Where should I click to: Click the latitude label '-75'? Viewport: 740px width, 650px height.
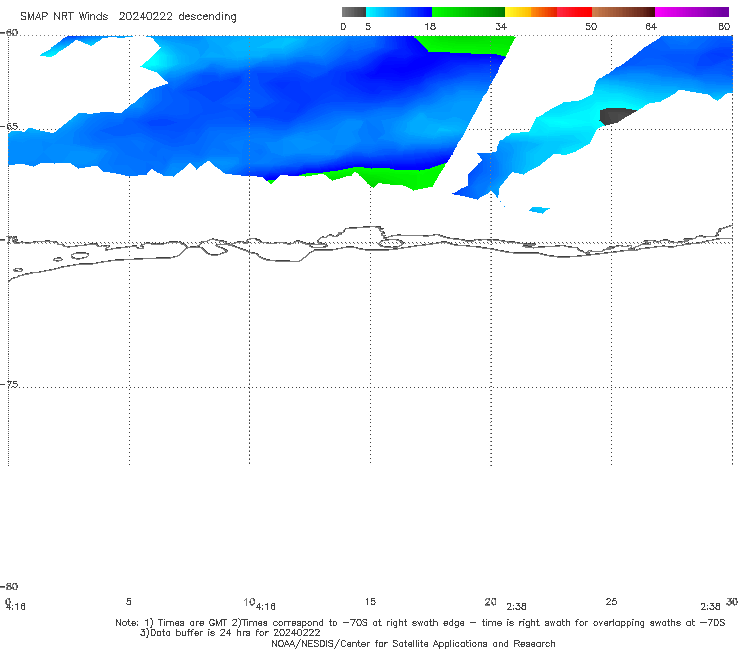pos(9,384)
